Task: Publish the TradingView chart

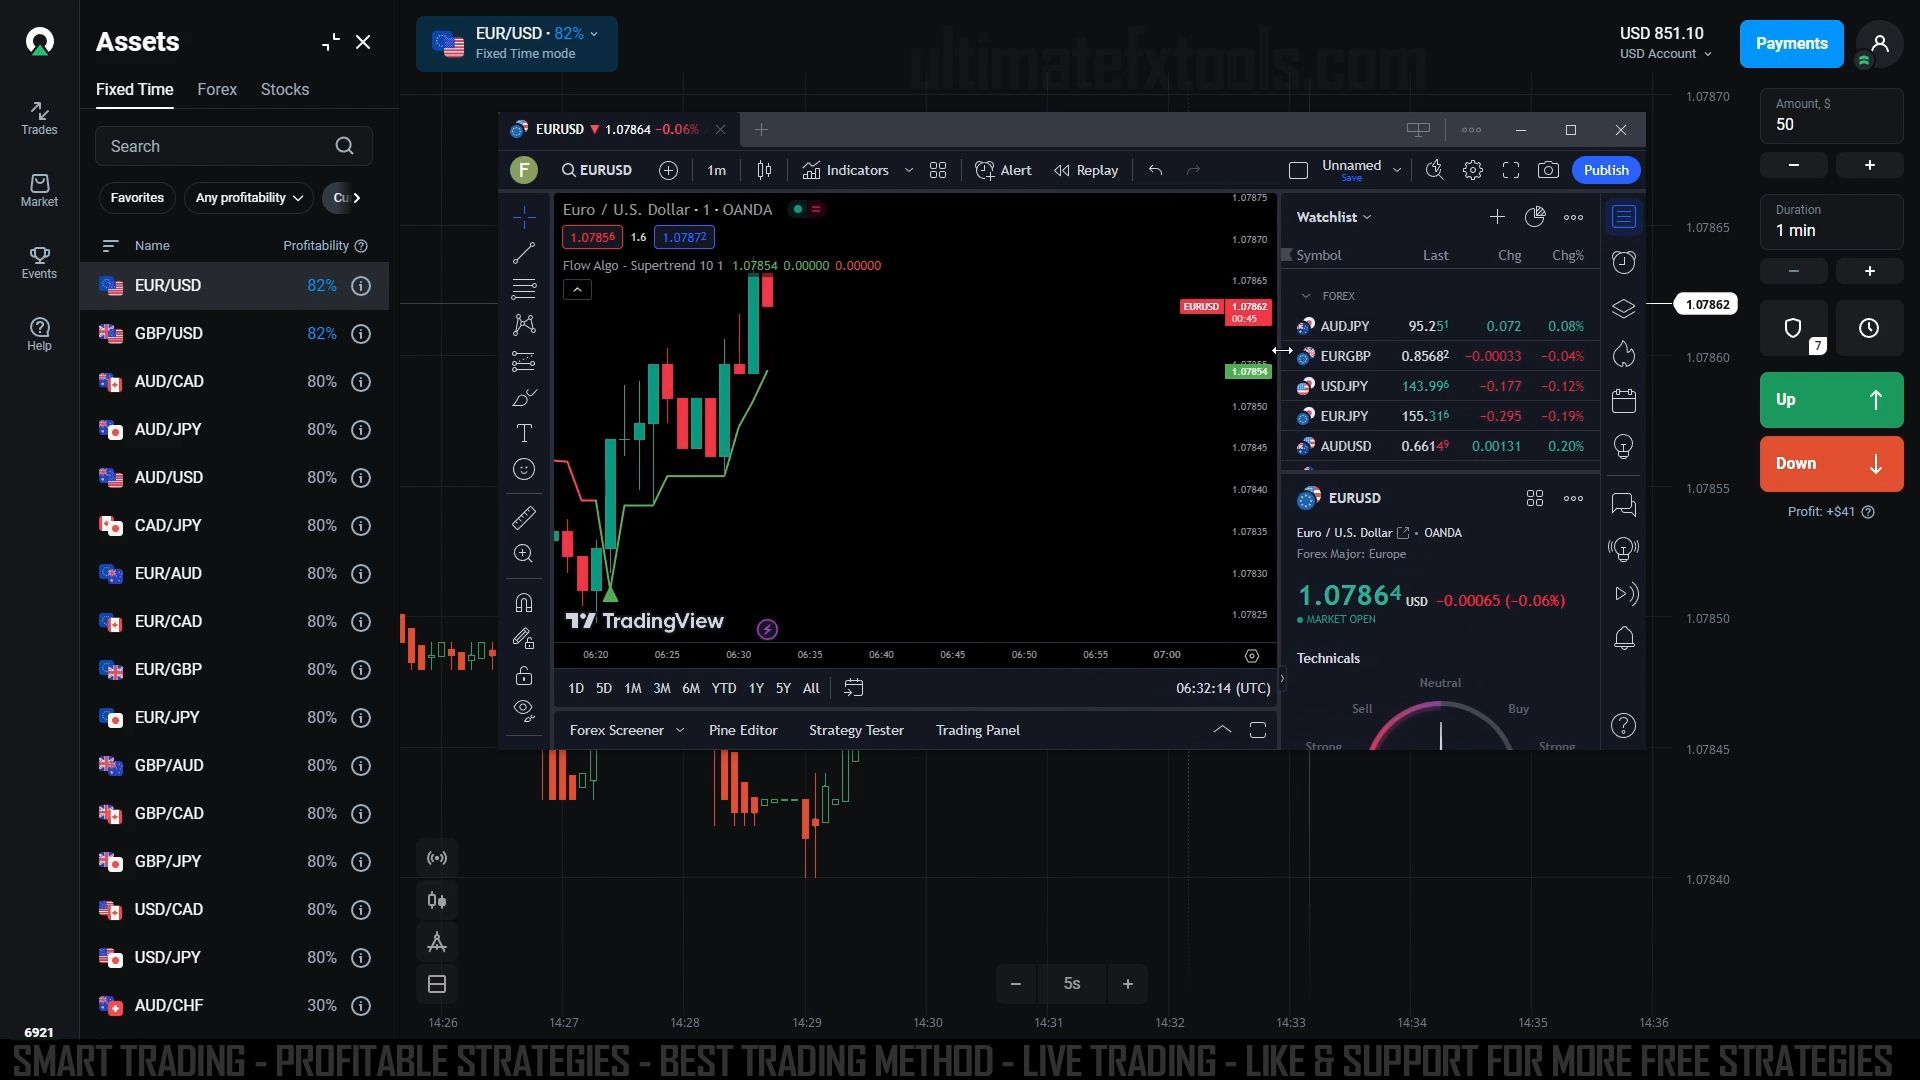Action: 1606,170
